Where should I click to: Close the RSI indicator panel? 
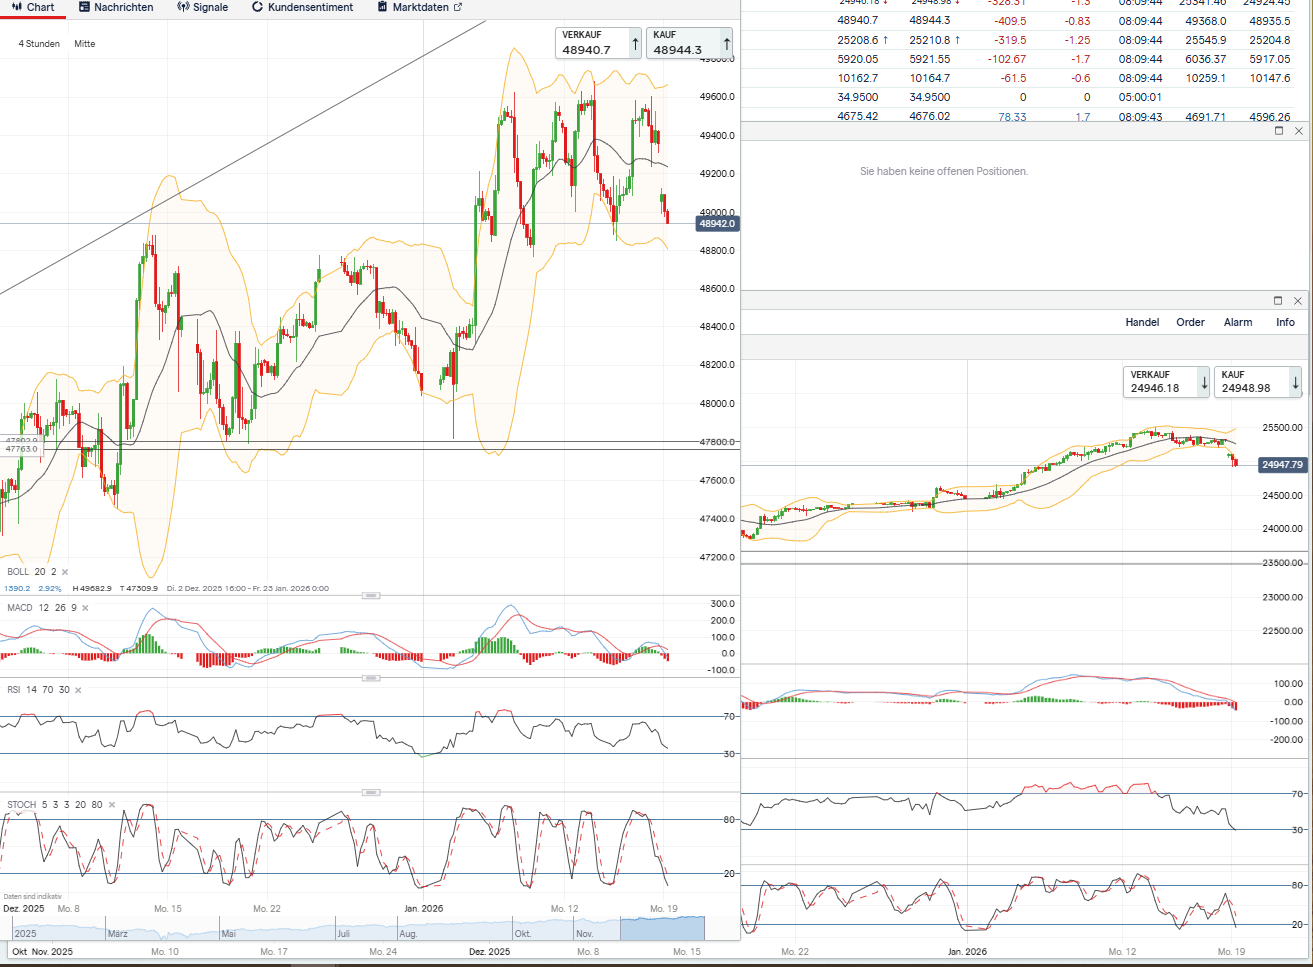click(78, 690)
